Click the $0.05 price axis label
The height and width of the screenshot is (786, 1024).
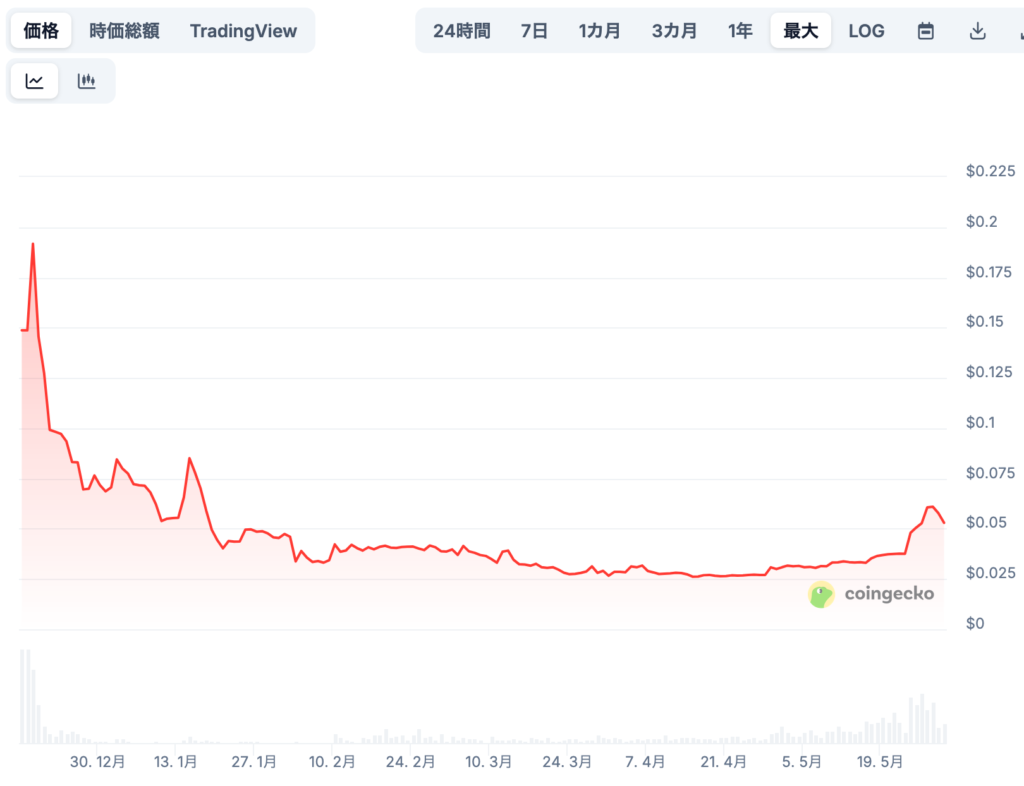coord(986,523)
